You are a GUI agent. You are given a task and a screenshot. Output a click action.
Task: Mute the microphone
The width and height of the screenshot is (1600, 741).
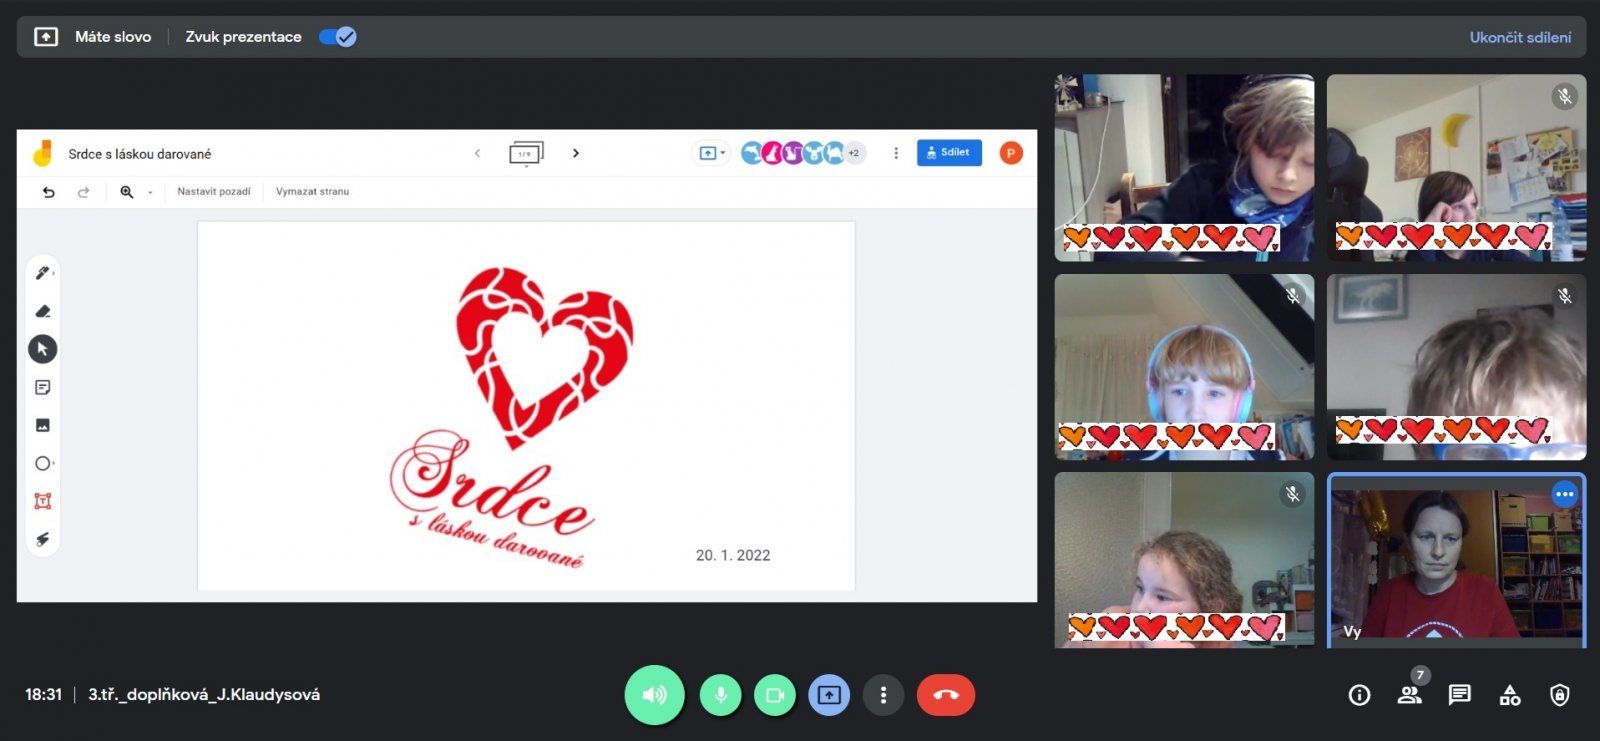point(720,695)
